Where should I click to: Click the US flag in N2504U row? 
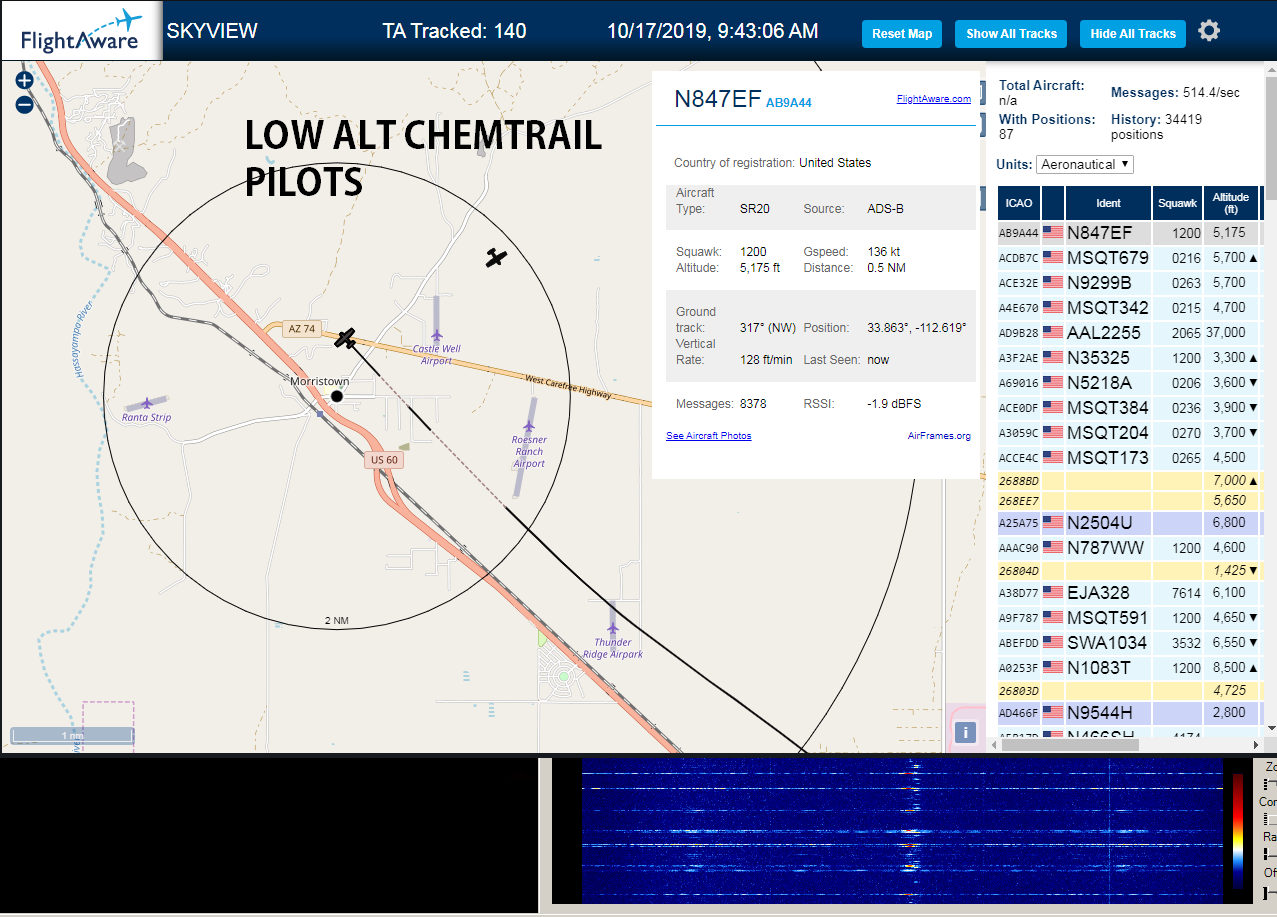tap(1053, 522)
